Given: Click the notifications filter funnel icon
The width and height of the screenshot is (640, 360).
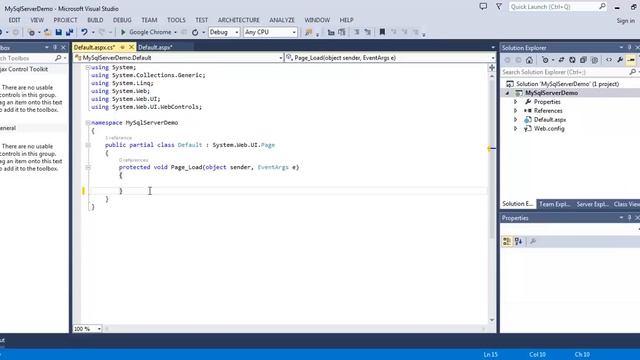Looking at the screenshot, I should pos(499,7).
